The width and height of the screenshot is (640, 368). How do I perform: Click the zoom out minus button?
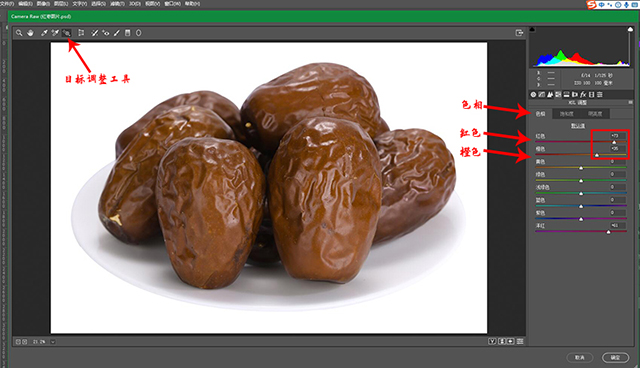click(x=18, y=341)
